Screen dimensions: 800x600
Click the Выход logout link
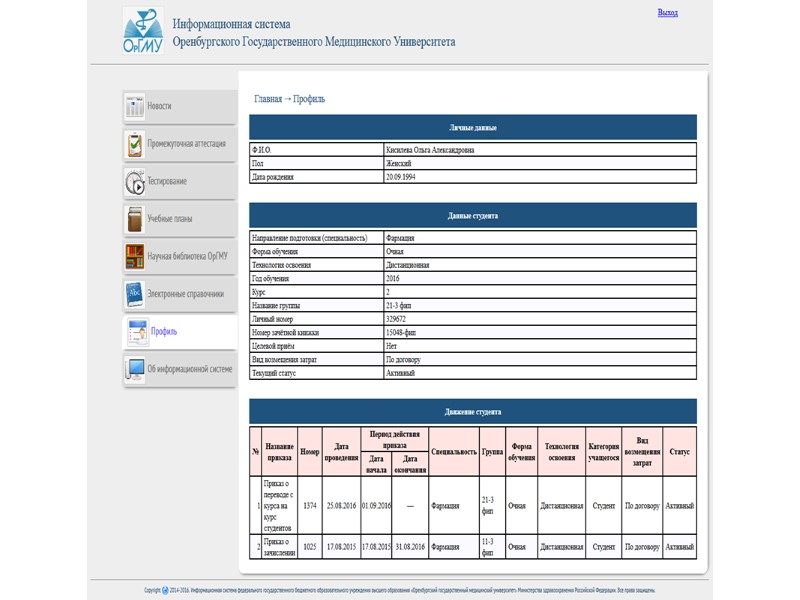tap(667, 12)
